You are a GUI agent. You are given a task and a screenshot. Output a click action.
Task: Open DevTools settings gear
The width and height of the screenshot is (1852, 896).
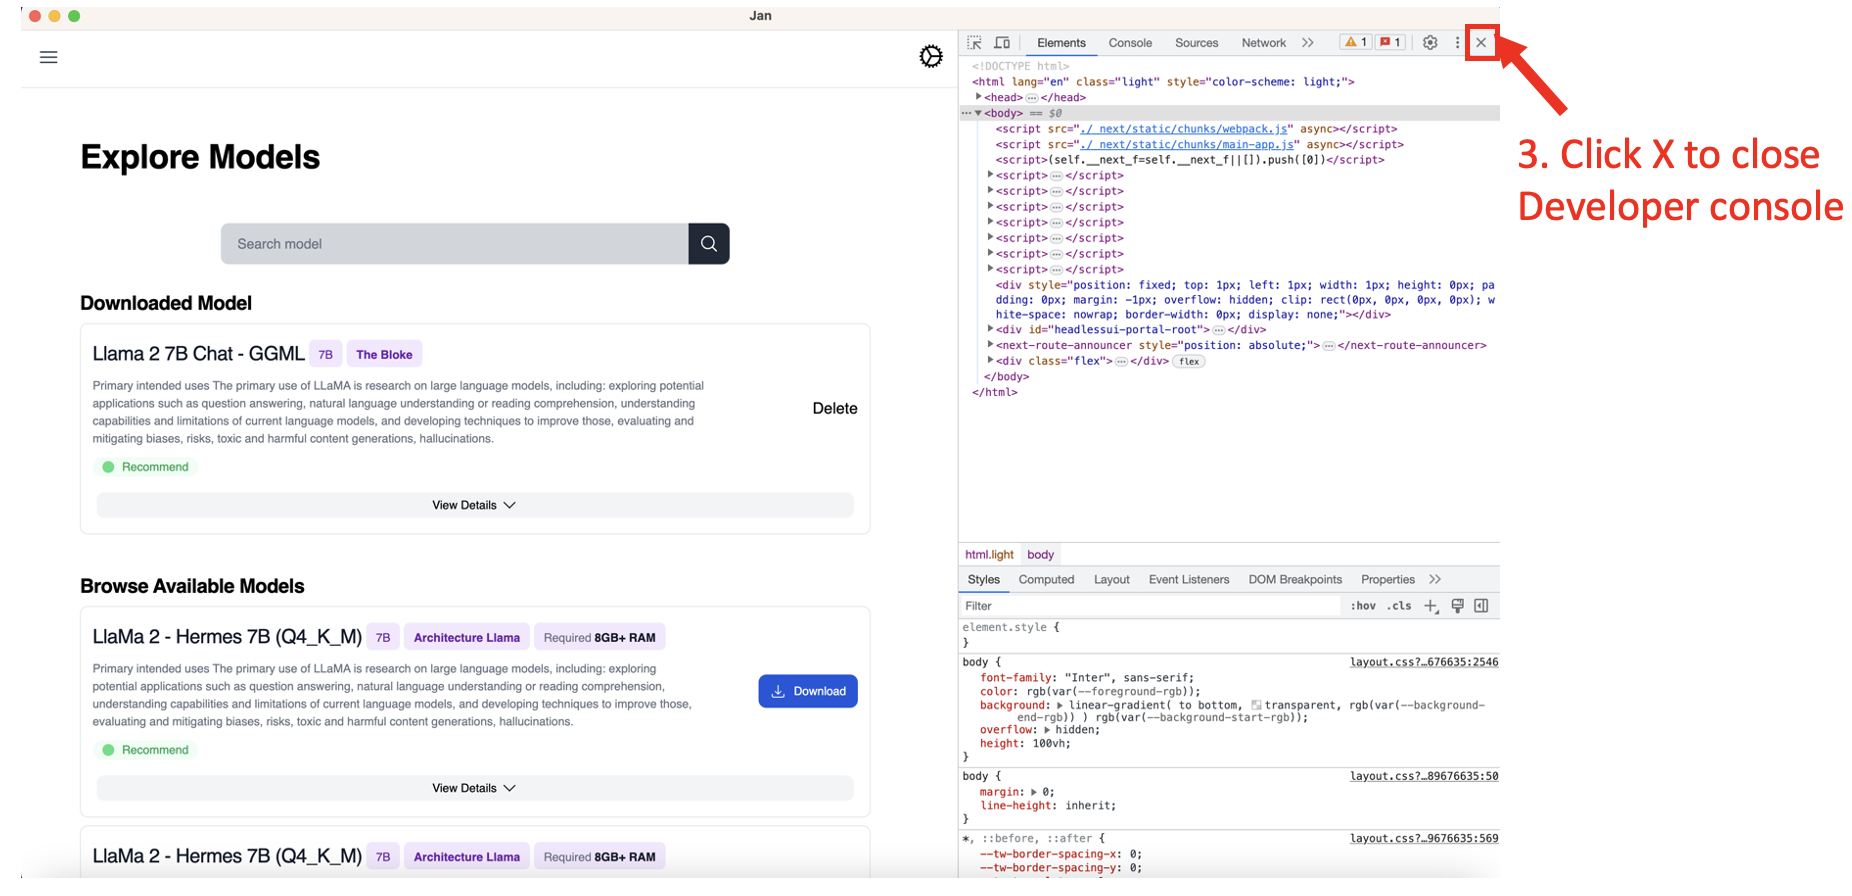[1430, 43]
